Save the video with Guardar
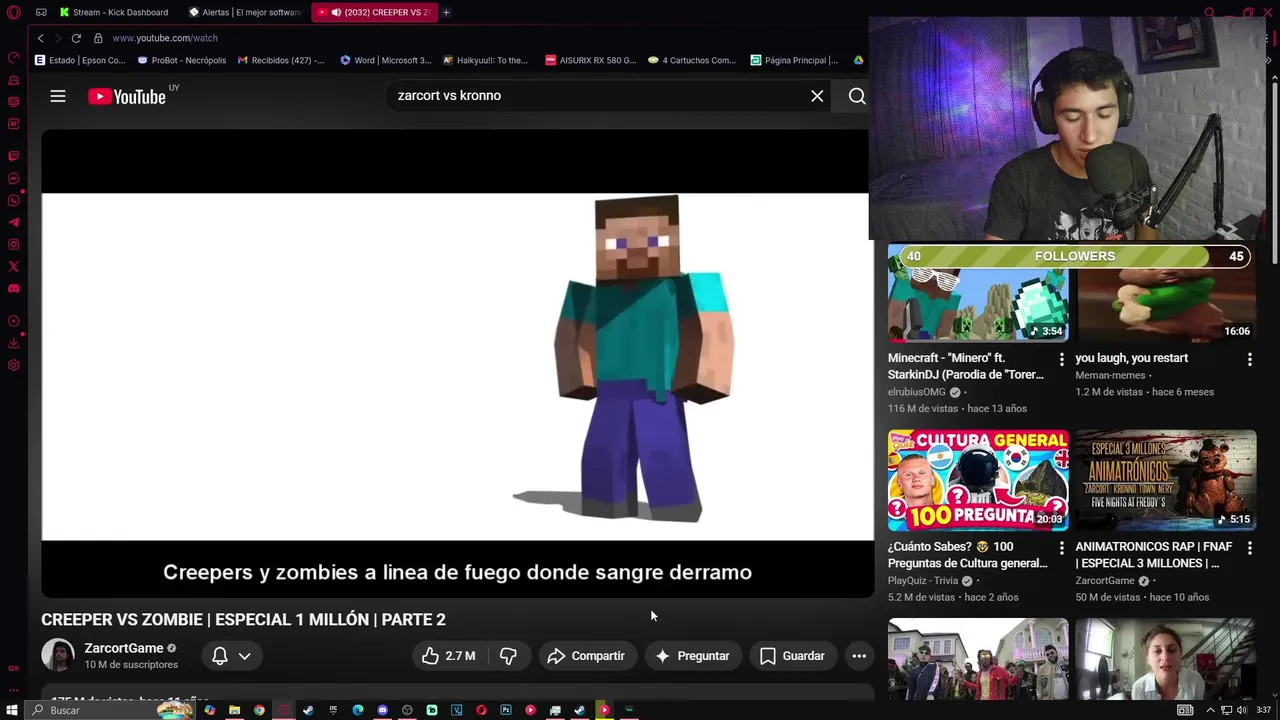 click(792, 656)
